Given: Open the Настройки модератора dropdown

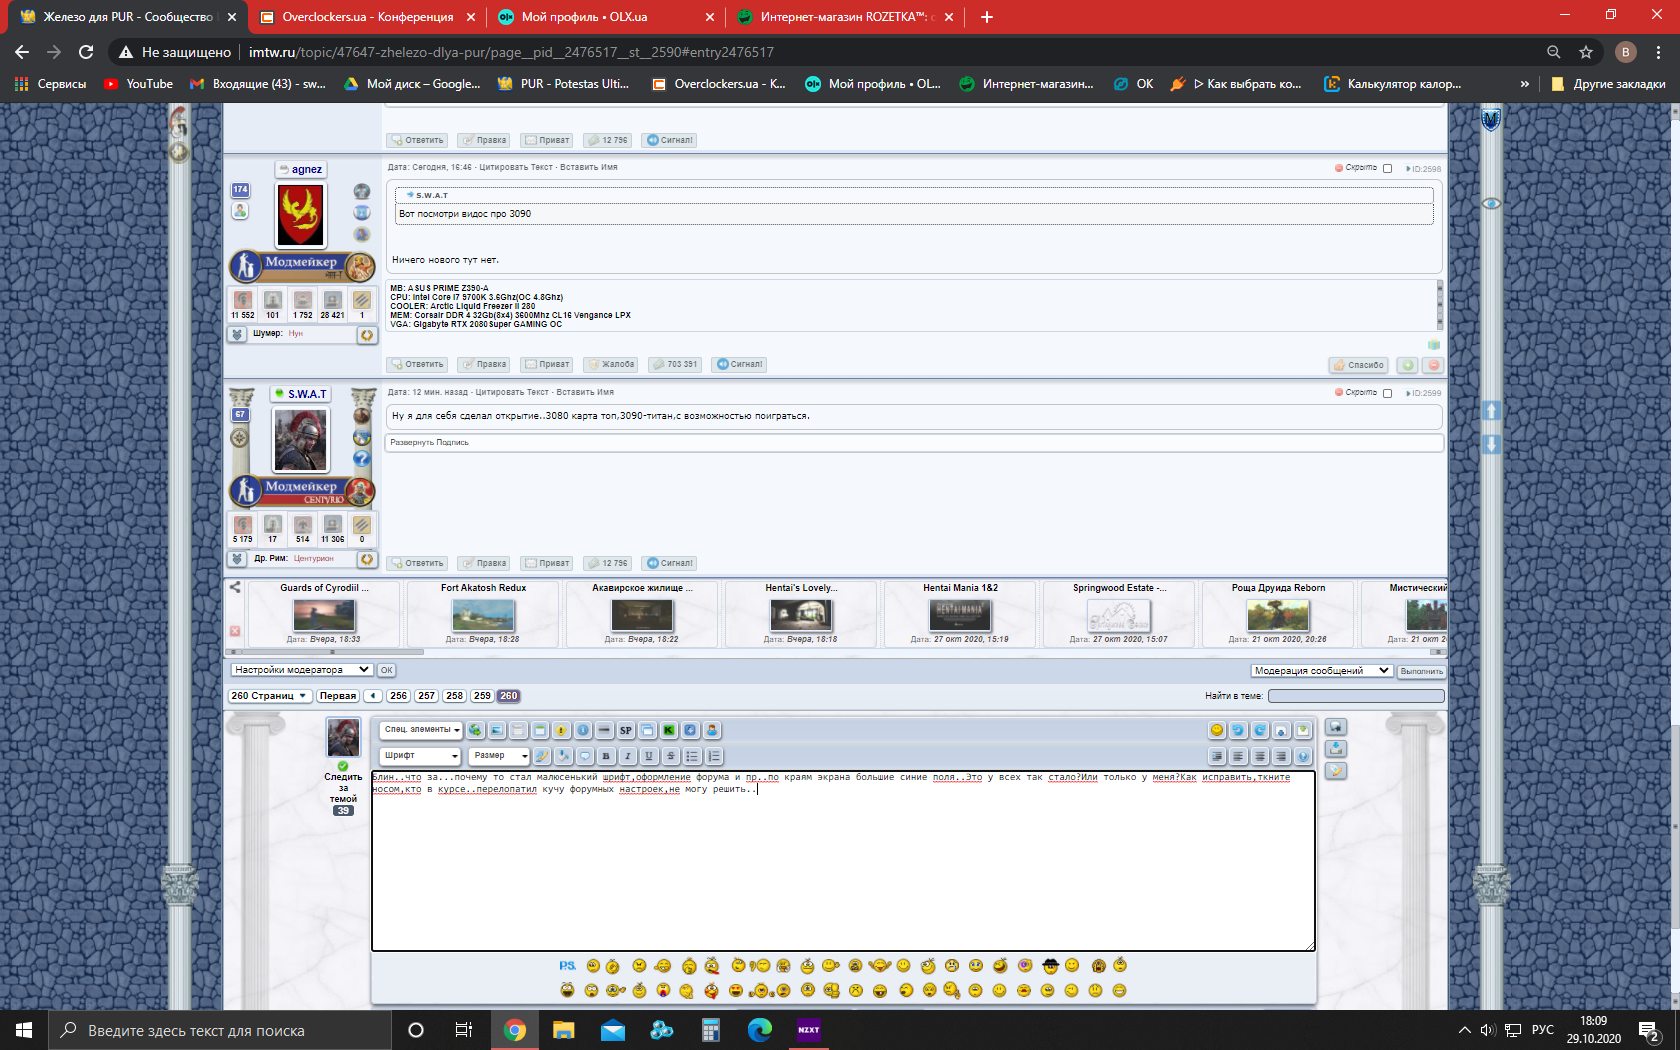Looking at the screenshot, I should coord(301,670).
